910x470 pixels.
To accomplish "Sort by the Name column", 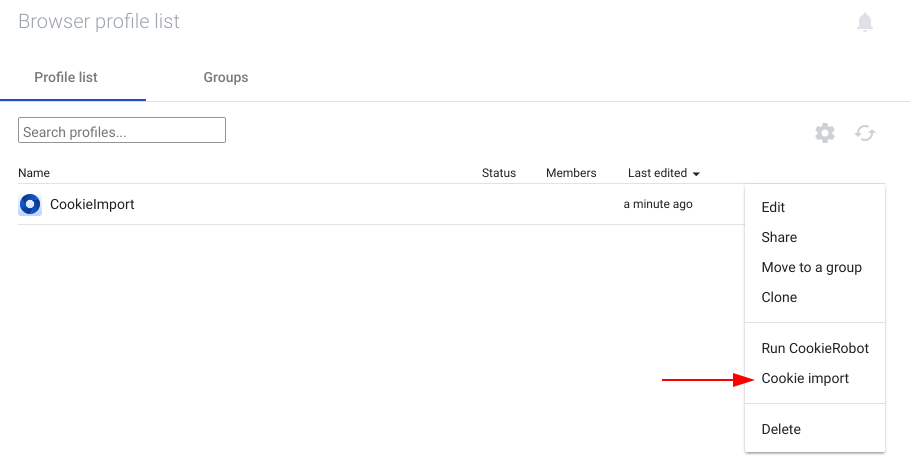I will (x=34, y=173).
